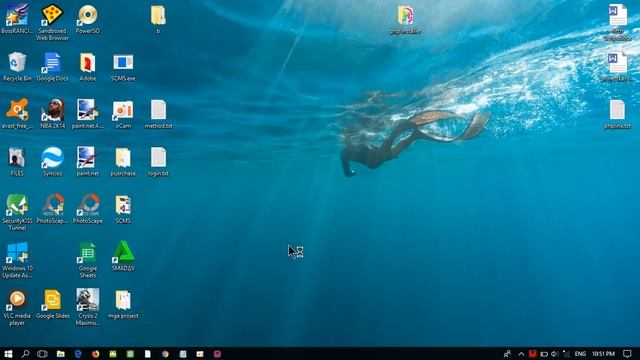The height and width of the screenshot is (360, 640).
Task: Select the BossRANC desktop shortcut
Action: click(x=17, y=18)
